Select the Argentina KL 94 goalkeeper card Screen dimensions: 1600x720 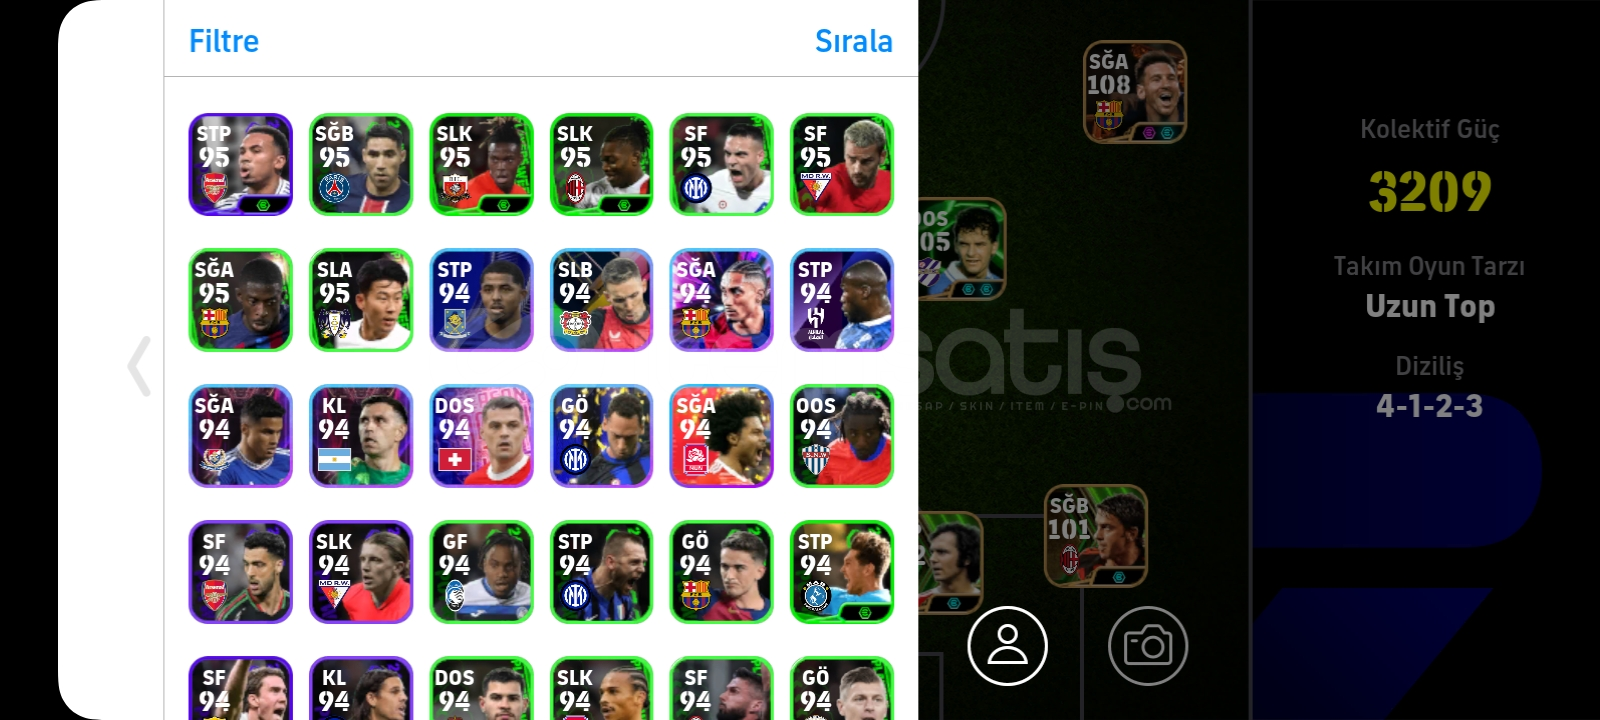pos(361,436)
